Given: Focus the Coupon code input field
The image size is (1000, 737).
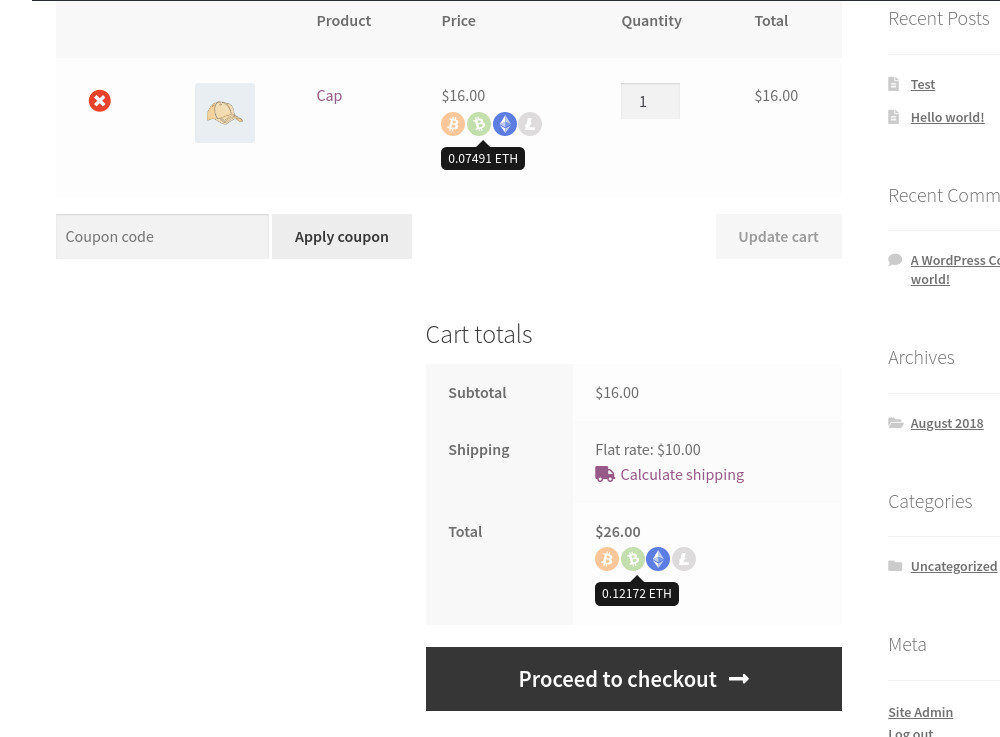Looking at the screenshot, I should [x=162, y=237].
